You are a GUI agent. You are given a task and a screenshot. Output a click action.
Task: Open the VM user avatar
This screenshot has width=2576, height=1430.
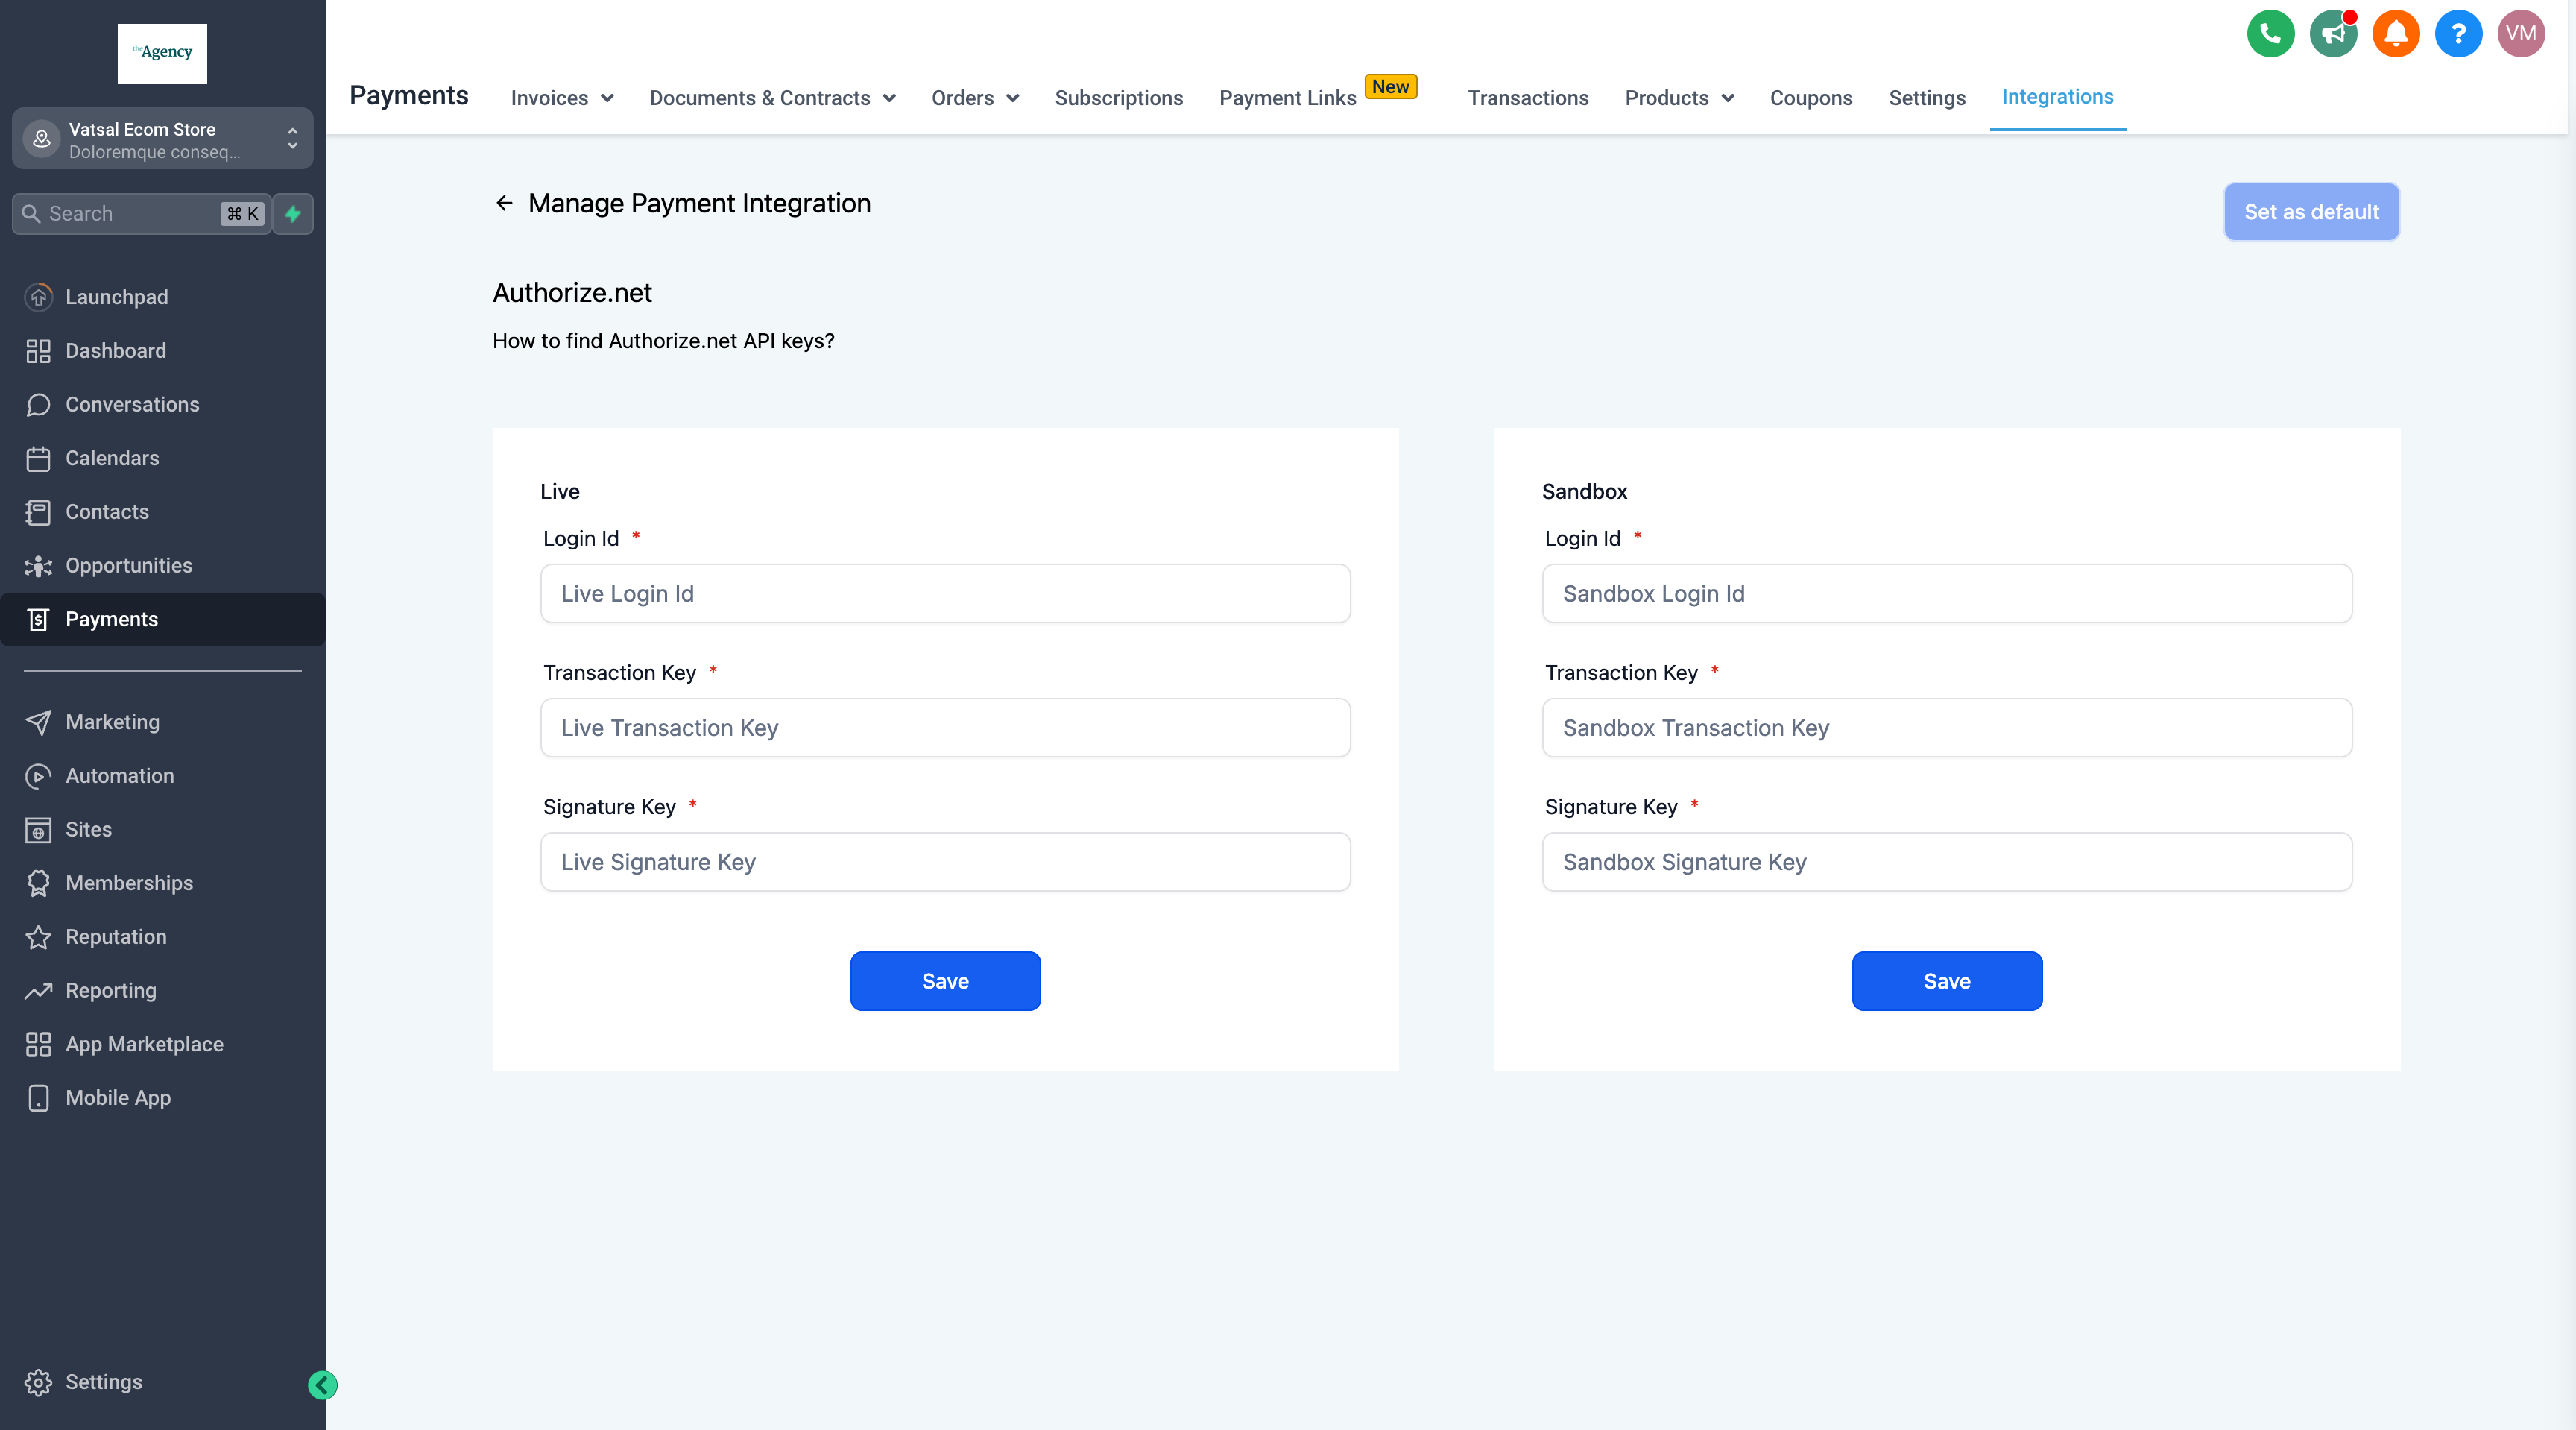click(x=2520, y=34)
